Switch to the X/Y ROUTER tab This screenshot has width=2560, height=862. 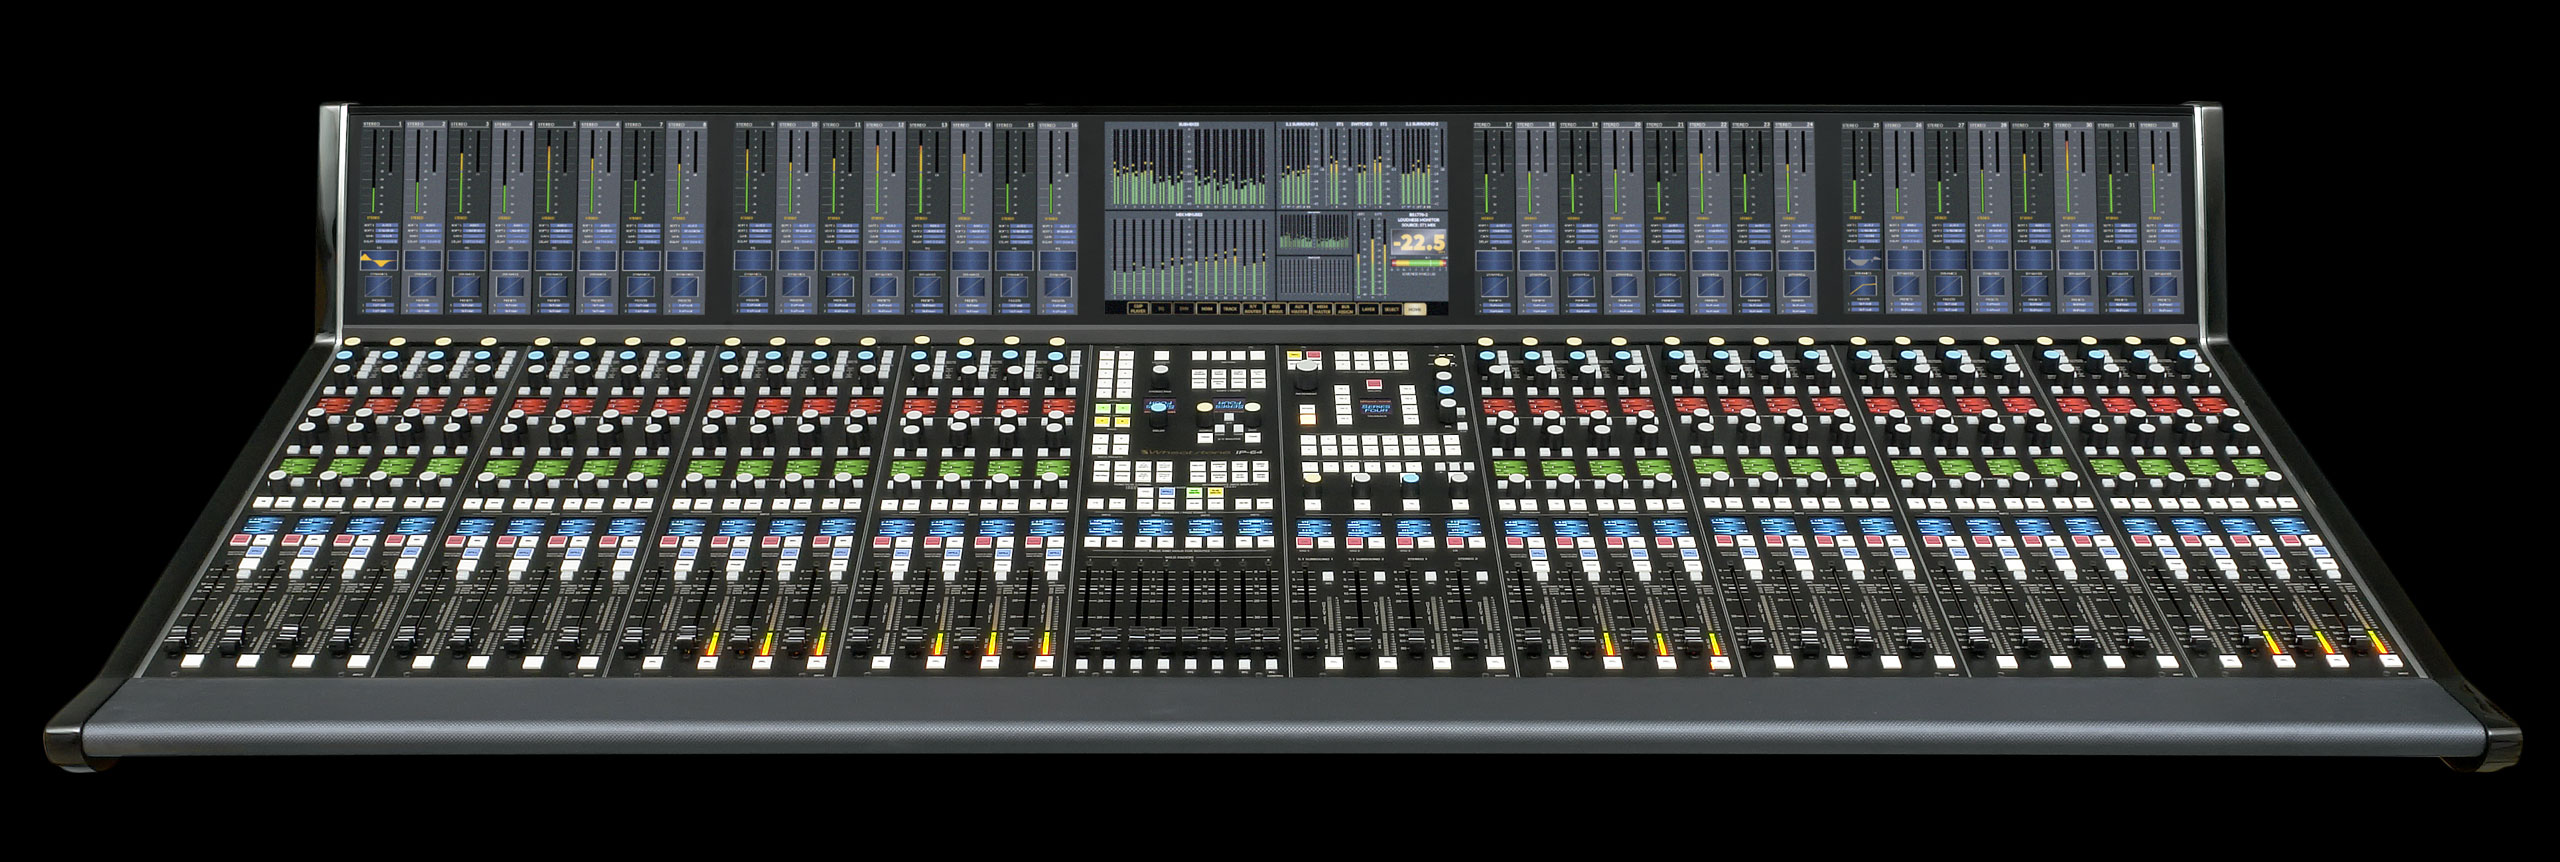[1253, 308]
